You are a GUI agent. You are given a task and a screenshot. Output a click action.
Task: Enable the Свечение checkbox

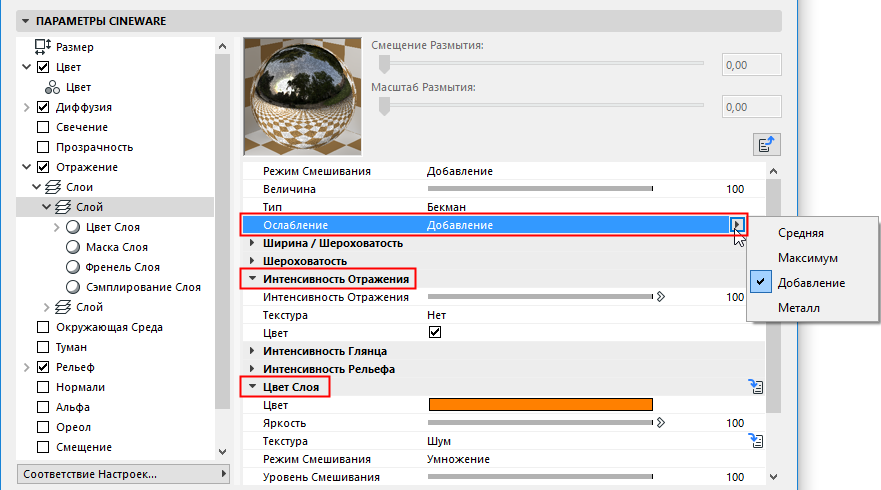pos(43,127)
